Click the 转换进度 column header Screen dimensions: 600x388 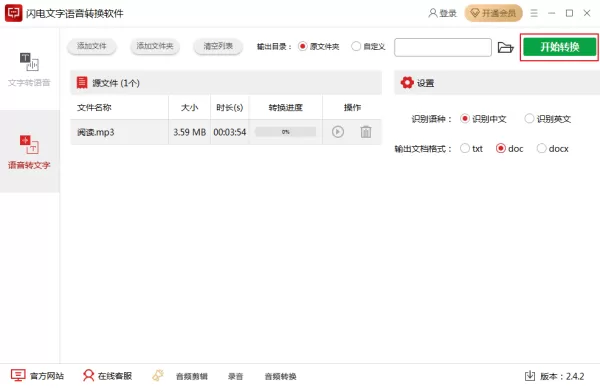click(285, 108)
